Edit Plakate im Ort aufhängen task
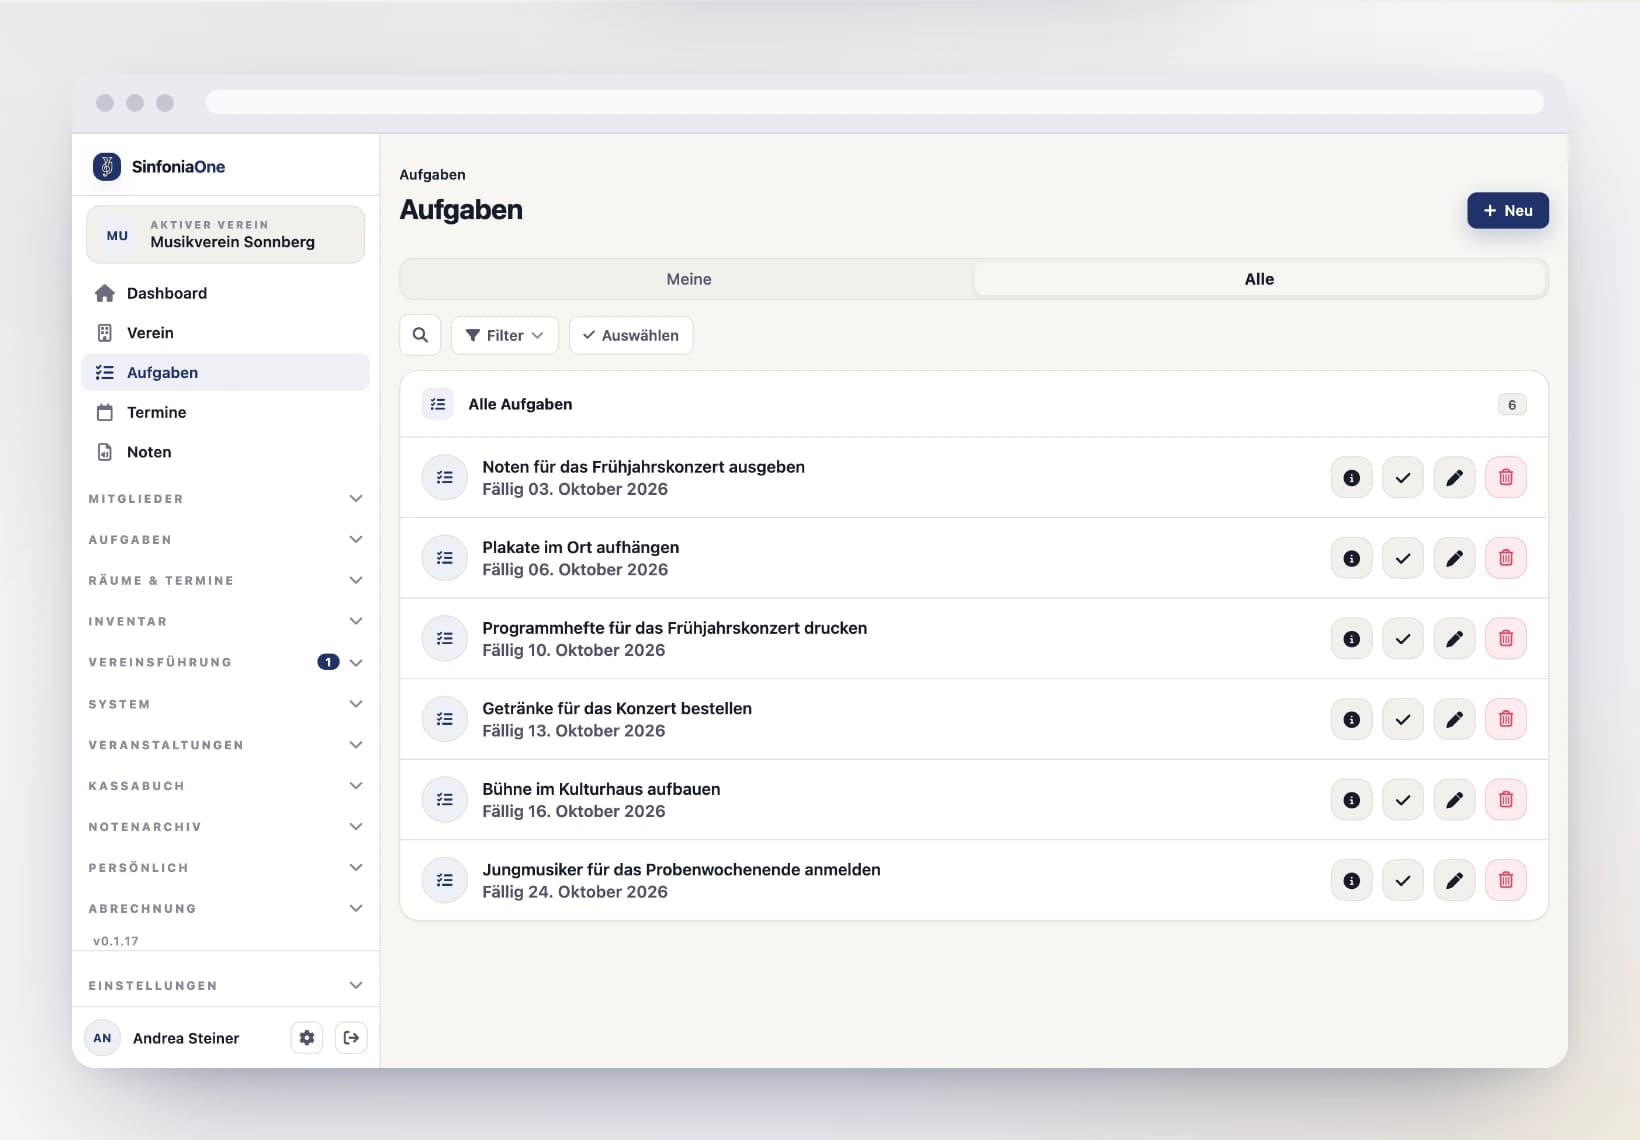The height and width of the screenshot is (1140, 1640). pyautogui.click(x=1454, y=558)
